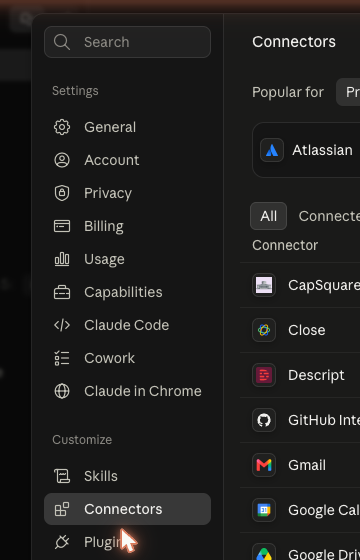Open Claude Code settings label
This screenshot has width=360, height=560.
126,325
